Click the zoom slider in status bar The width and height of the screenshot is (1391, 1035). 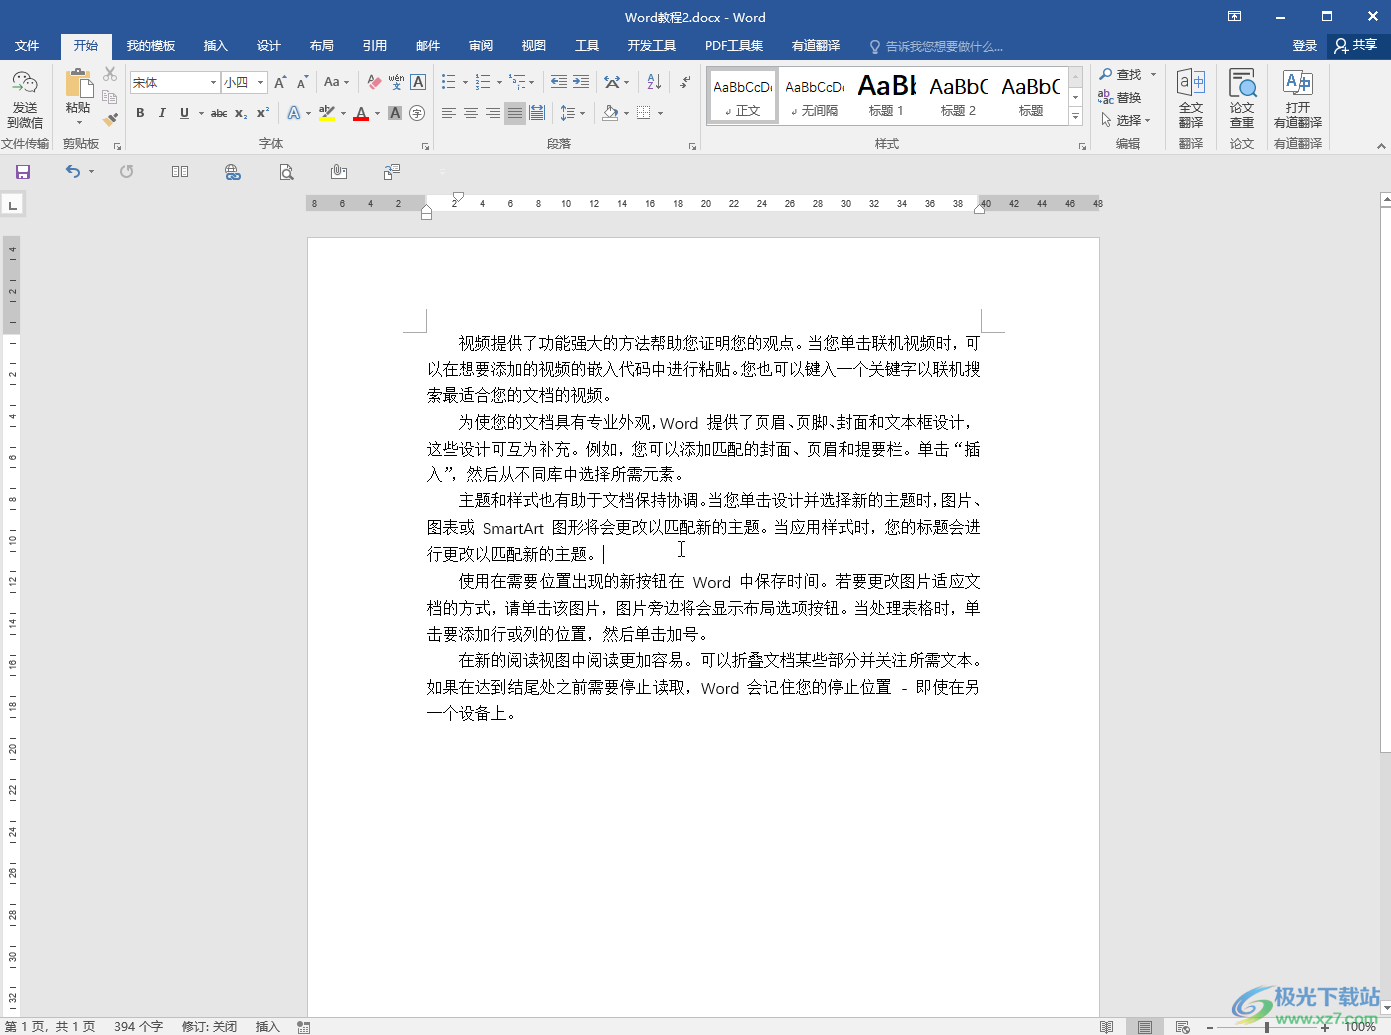click(x=1266, y=1027)
